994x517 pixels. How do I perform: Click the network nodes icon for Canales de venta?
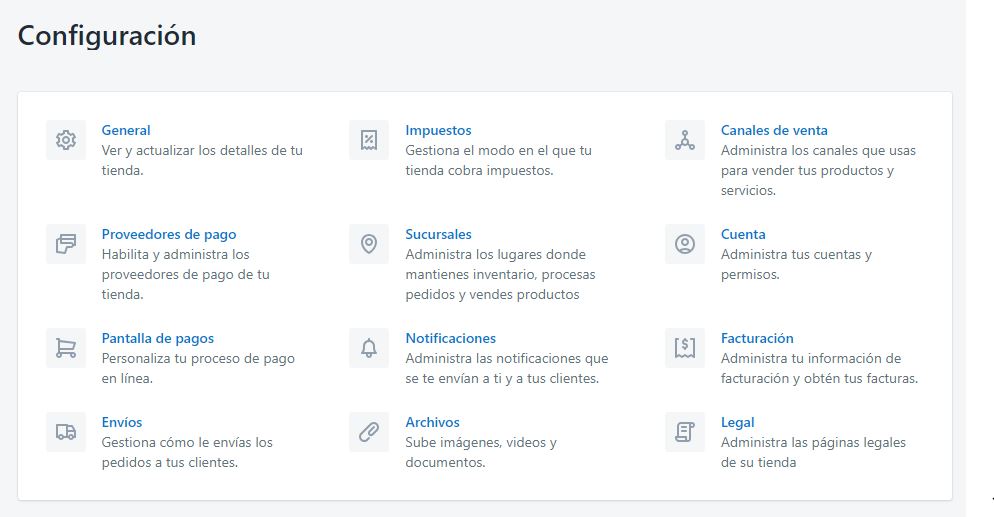(685, 140)
